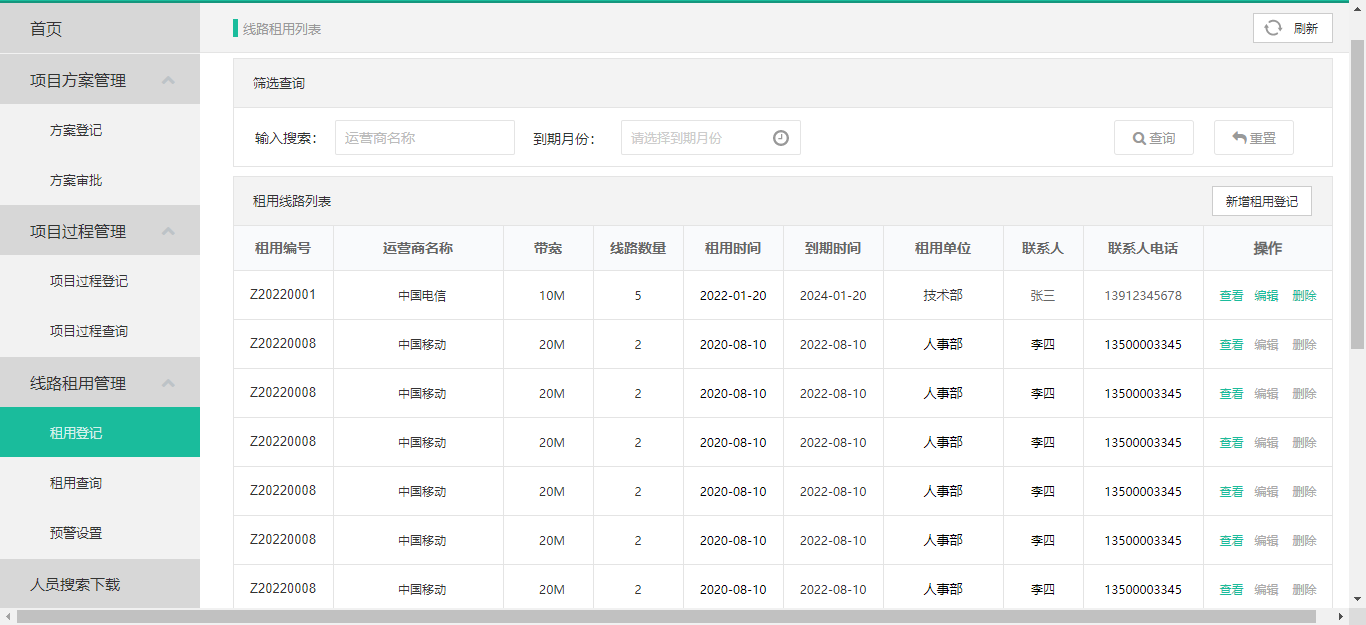1366x625 pixels.
Task: Click the 2024-01-20 expiry date cell
Action: coord(833,296)
